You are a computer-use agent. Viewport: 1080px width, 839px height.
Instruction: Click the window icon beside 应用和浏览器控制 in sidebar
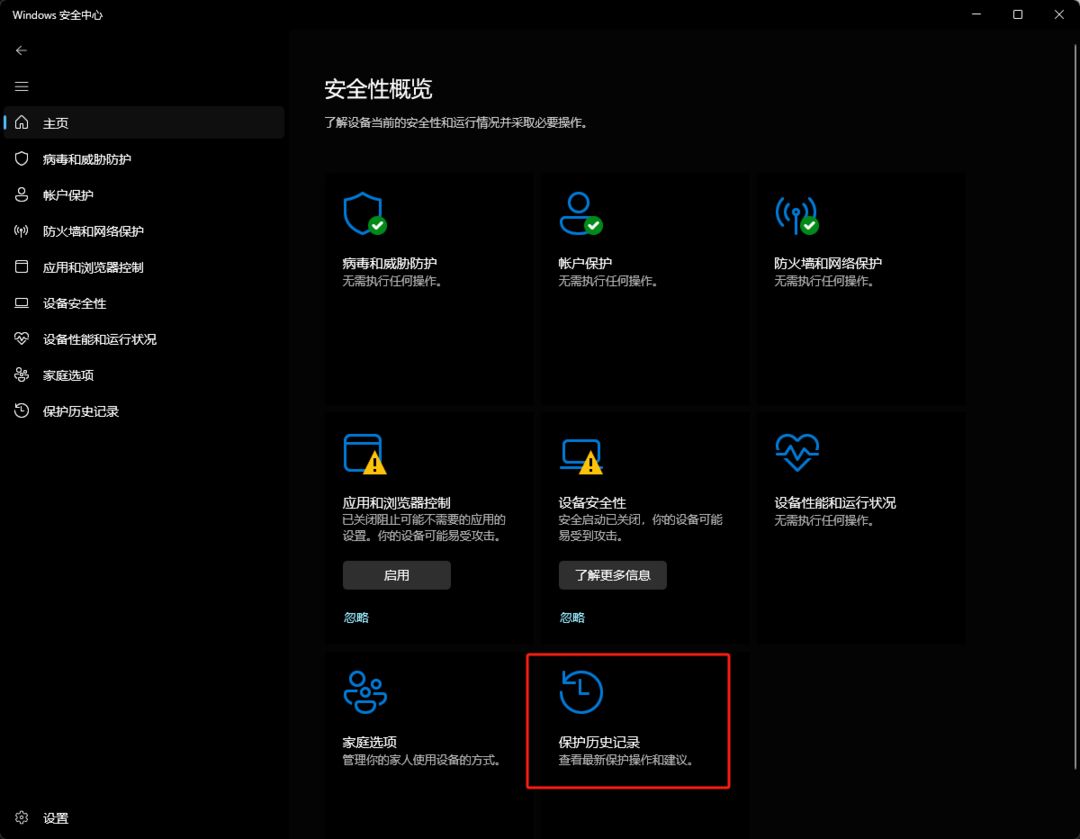pyautogui.click(x=21, y=267)
